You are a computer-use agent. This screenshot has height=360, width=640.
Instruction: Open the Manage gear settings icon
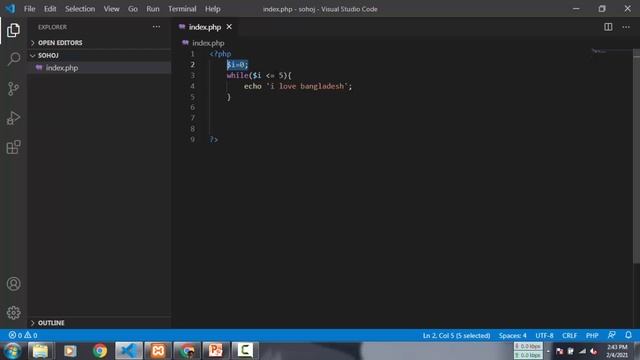pos(13,313)
